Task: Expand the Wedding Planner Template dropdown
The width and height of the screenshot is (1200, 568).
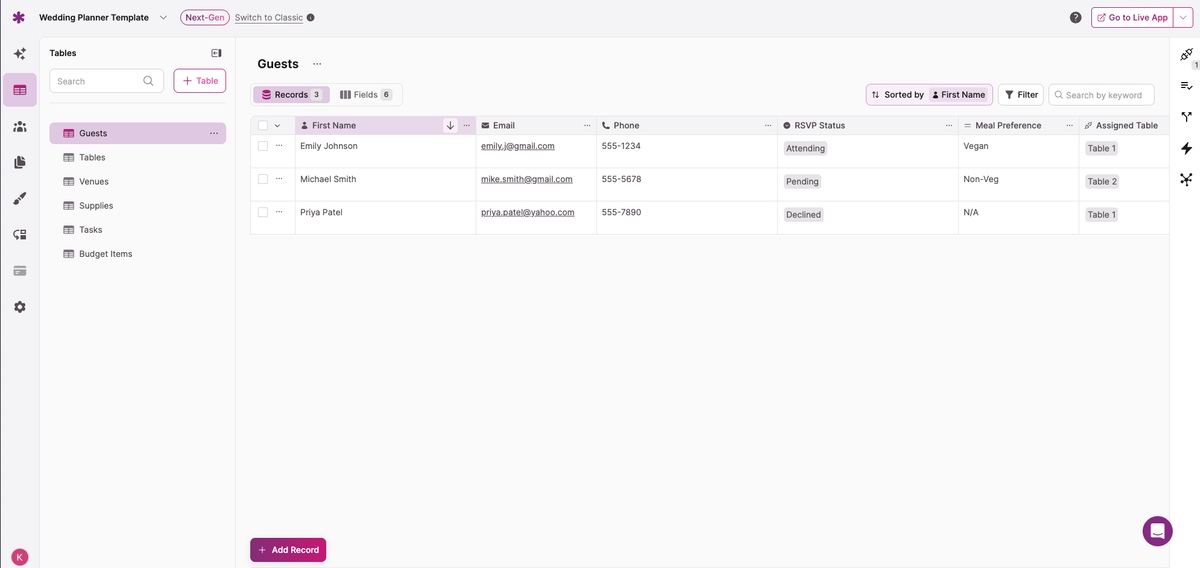Action: [163, 18]
